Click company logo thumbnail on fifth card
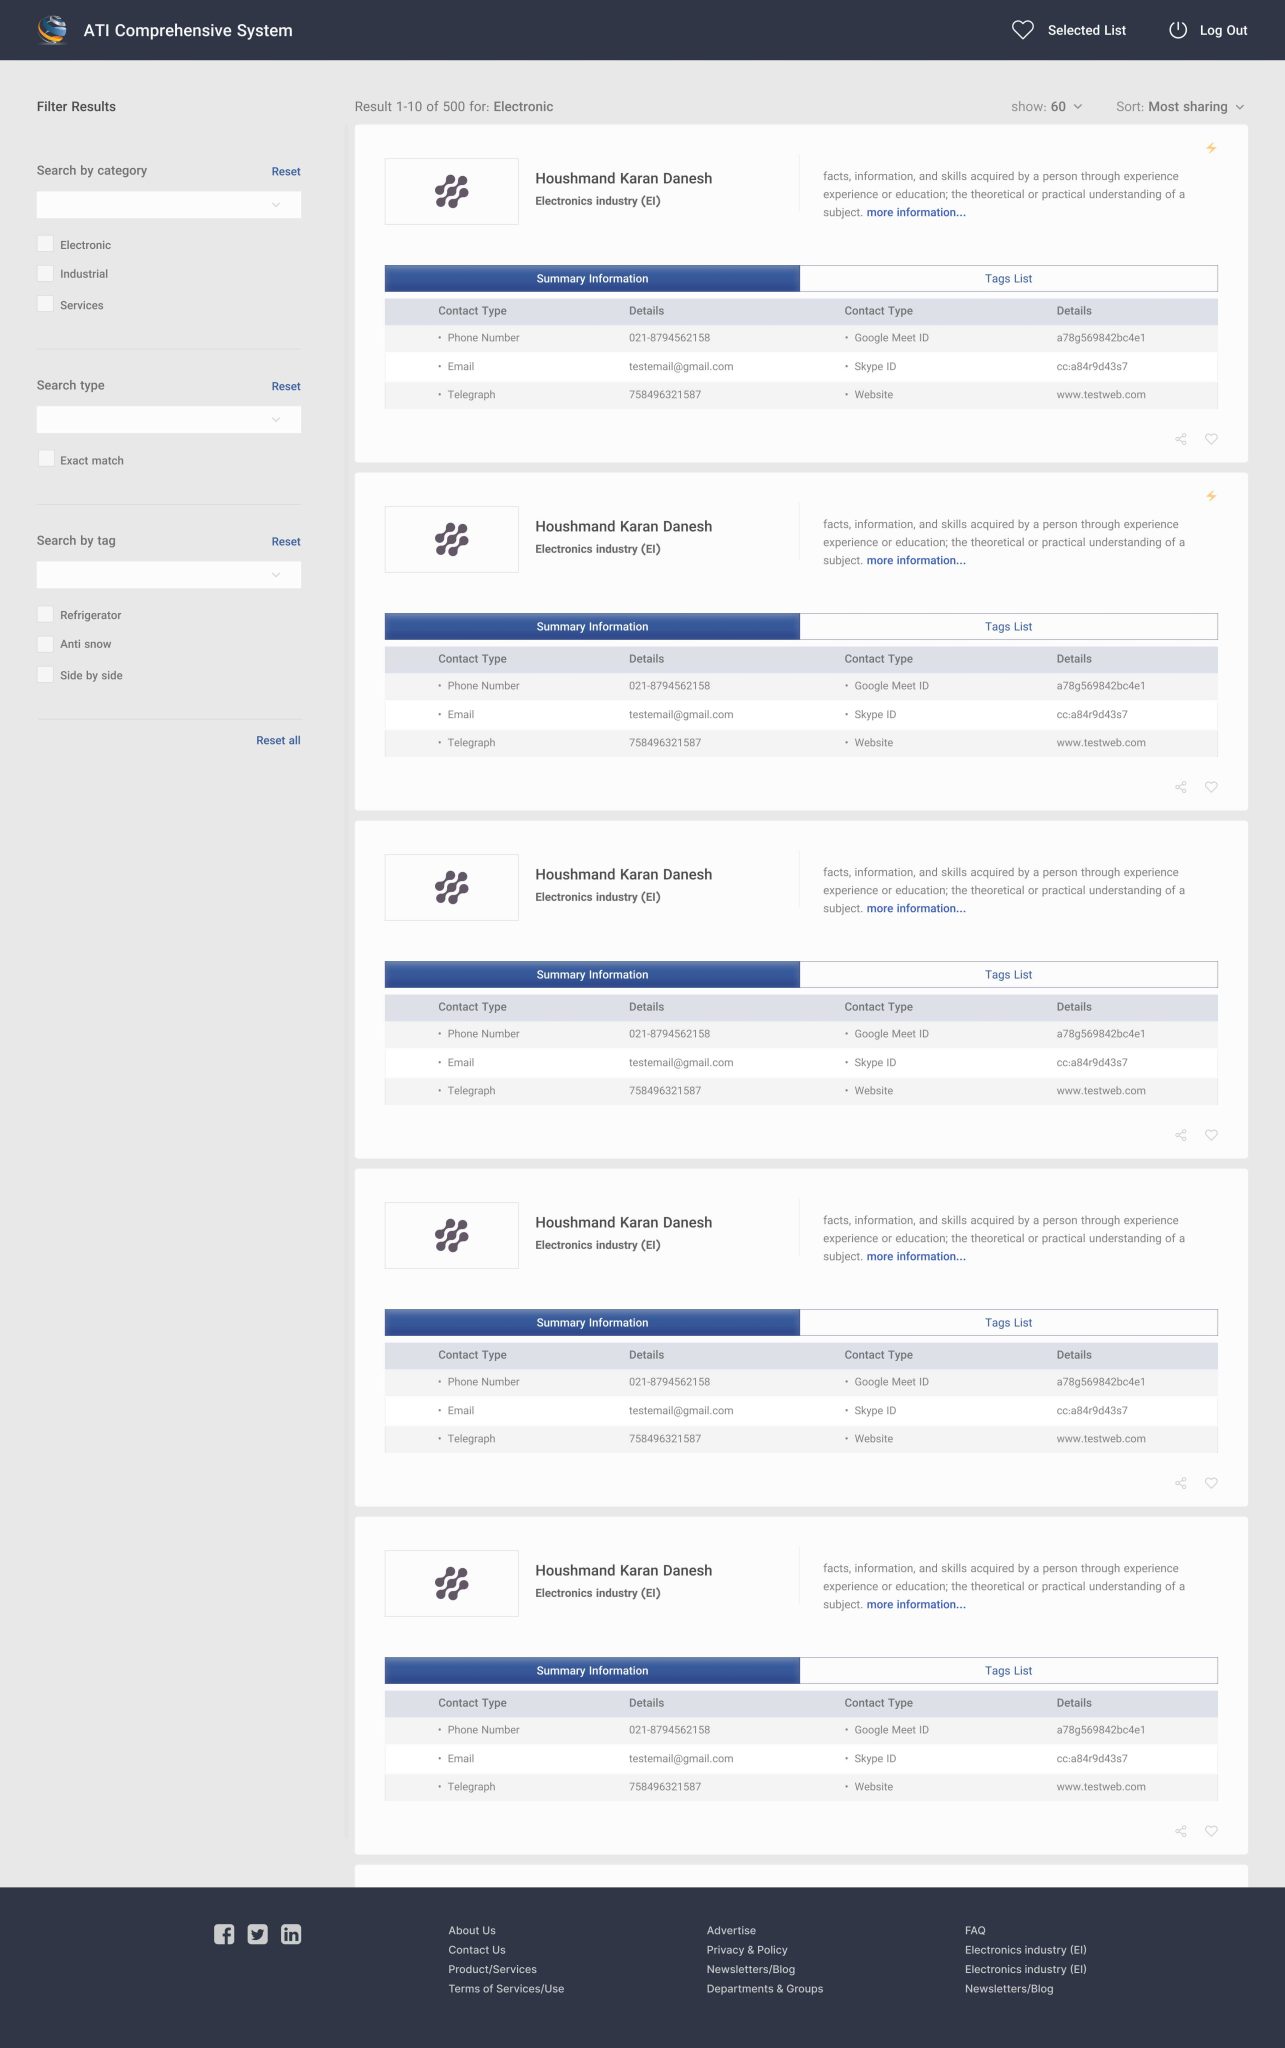The image size is (1285, 2048). (452, 1583)
